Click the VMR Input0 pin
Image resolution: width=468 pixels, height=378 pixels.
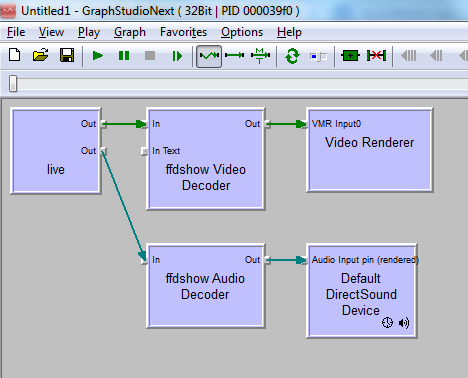click(304, 124)
